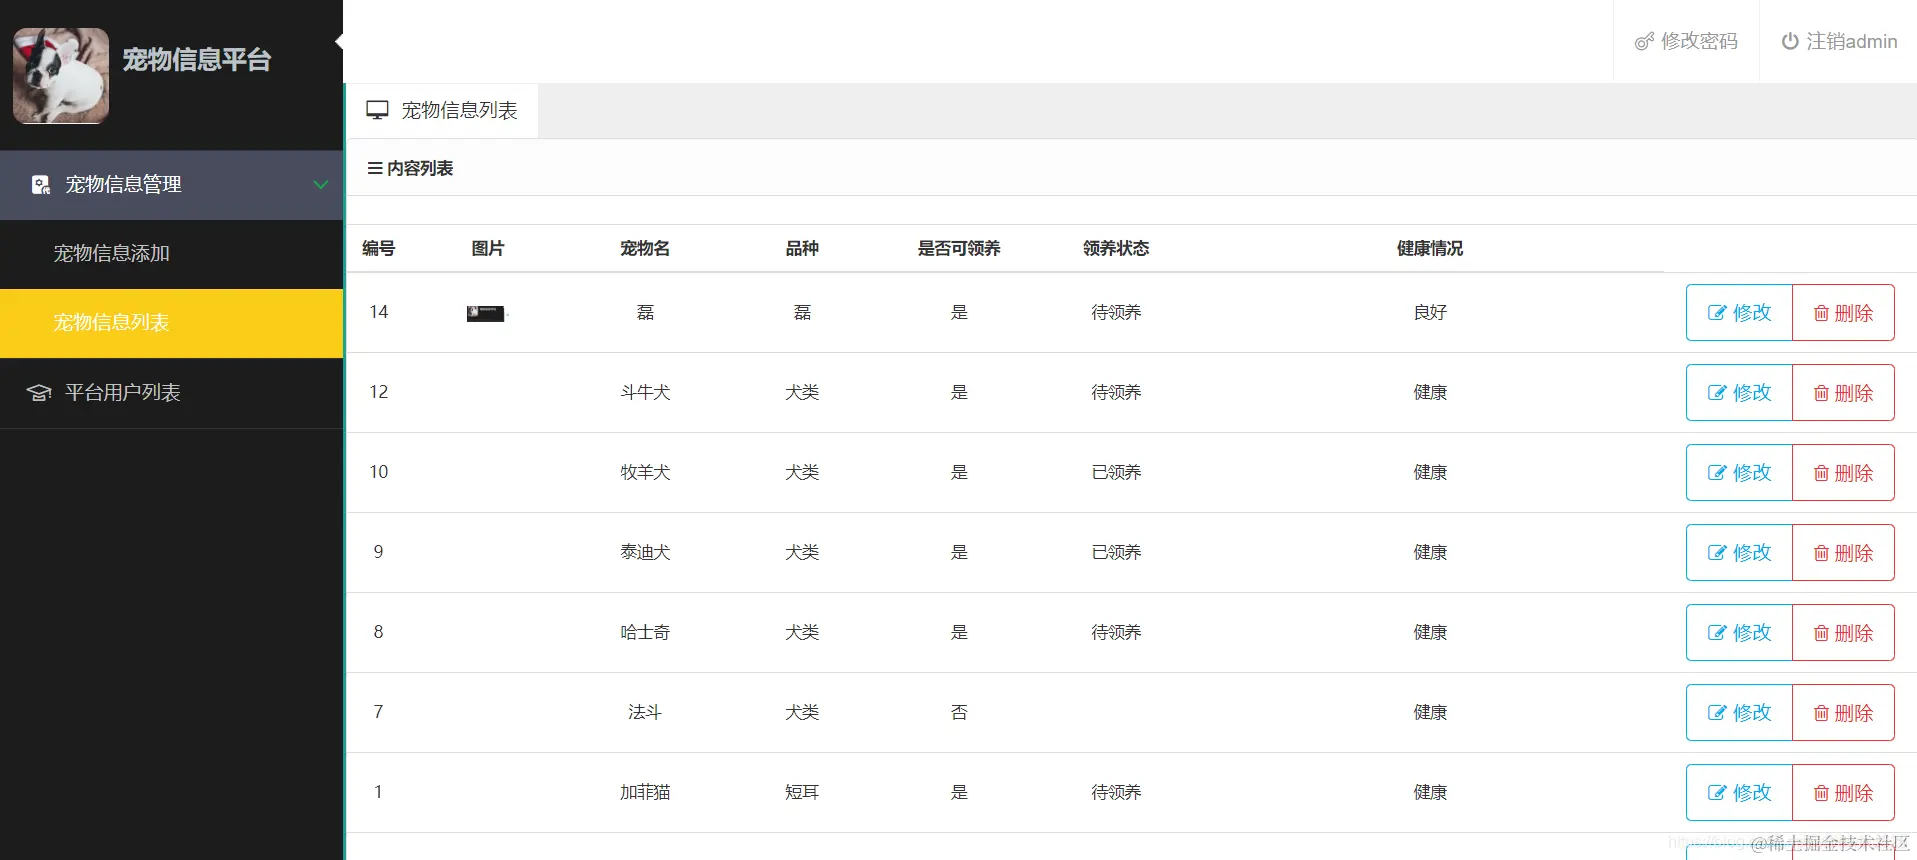The height and width of the screenshot is (860, 1917).
Task: Click the power icon beside 注销admin
Action: [1790, 41]
